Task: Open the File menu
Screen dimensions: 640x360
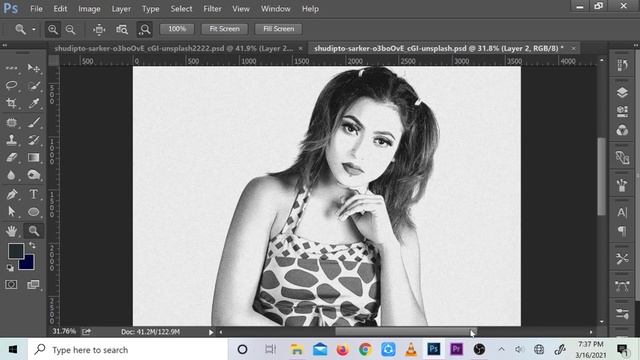Action: 36,9
